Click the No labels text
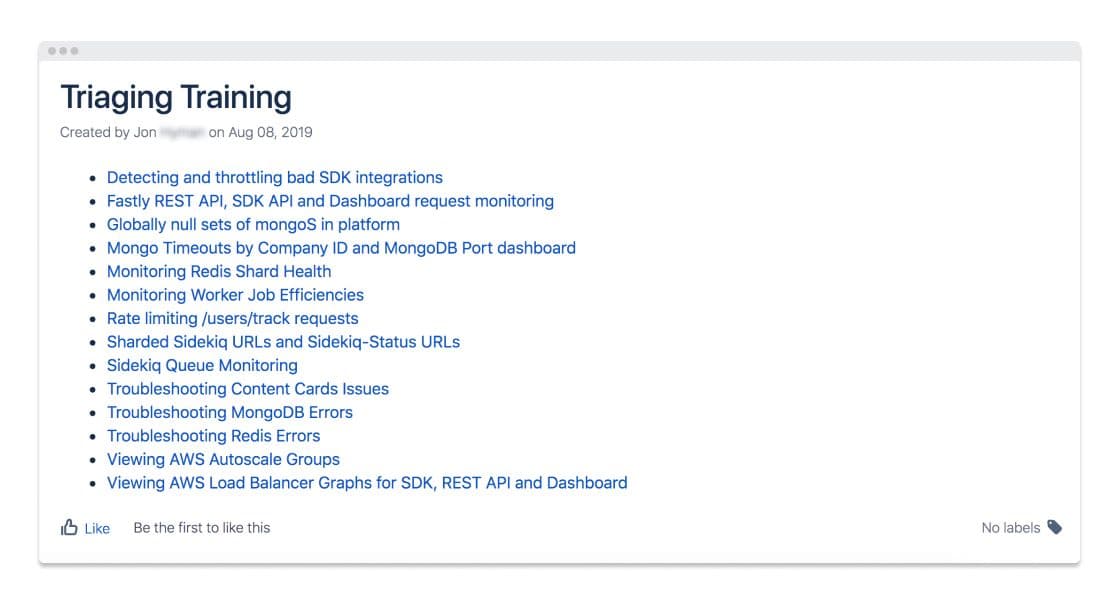This screenshot has width=1120, height=605. [1010, 527]
